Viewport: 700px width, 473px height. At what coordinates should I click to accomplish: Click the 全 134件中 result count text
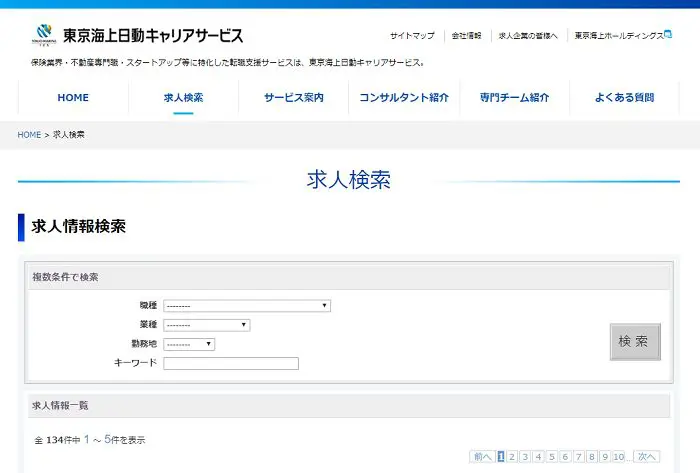(x=57, y=440)
